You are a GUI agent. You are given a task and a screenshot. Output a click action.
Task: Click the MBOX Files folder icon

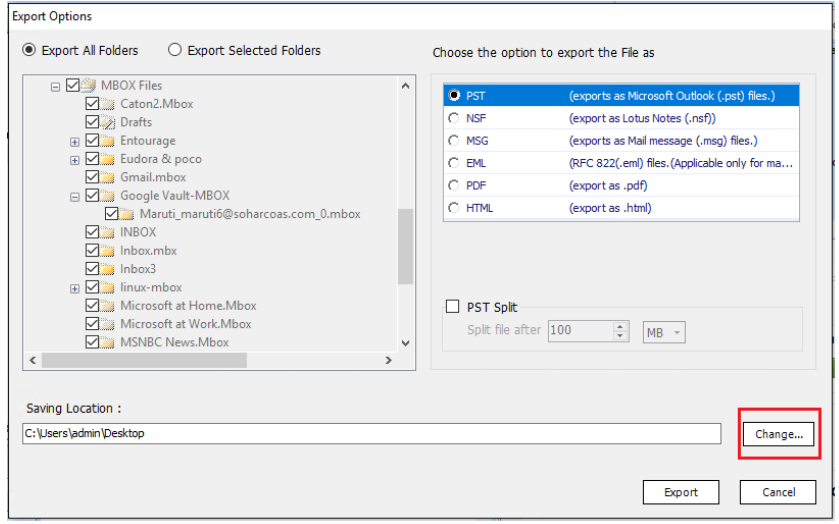(x=89, y=86)
